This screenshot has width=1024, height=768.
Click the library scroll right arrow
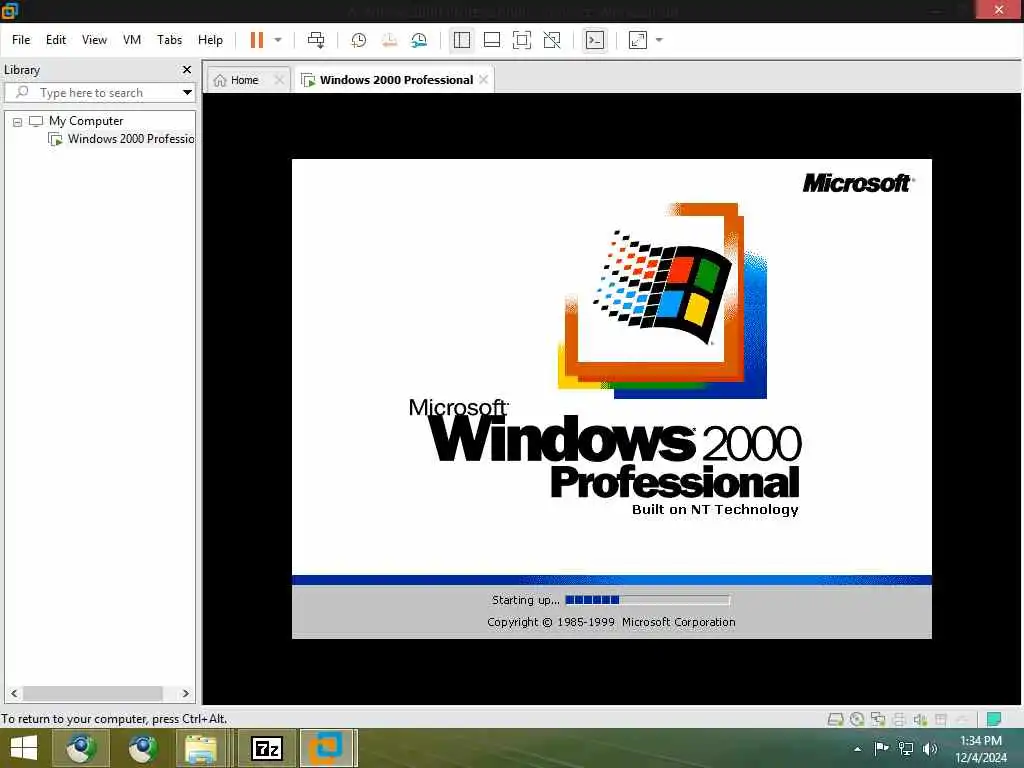click(x=185, y=694)
